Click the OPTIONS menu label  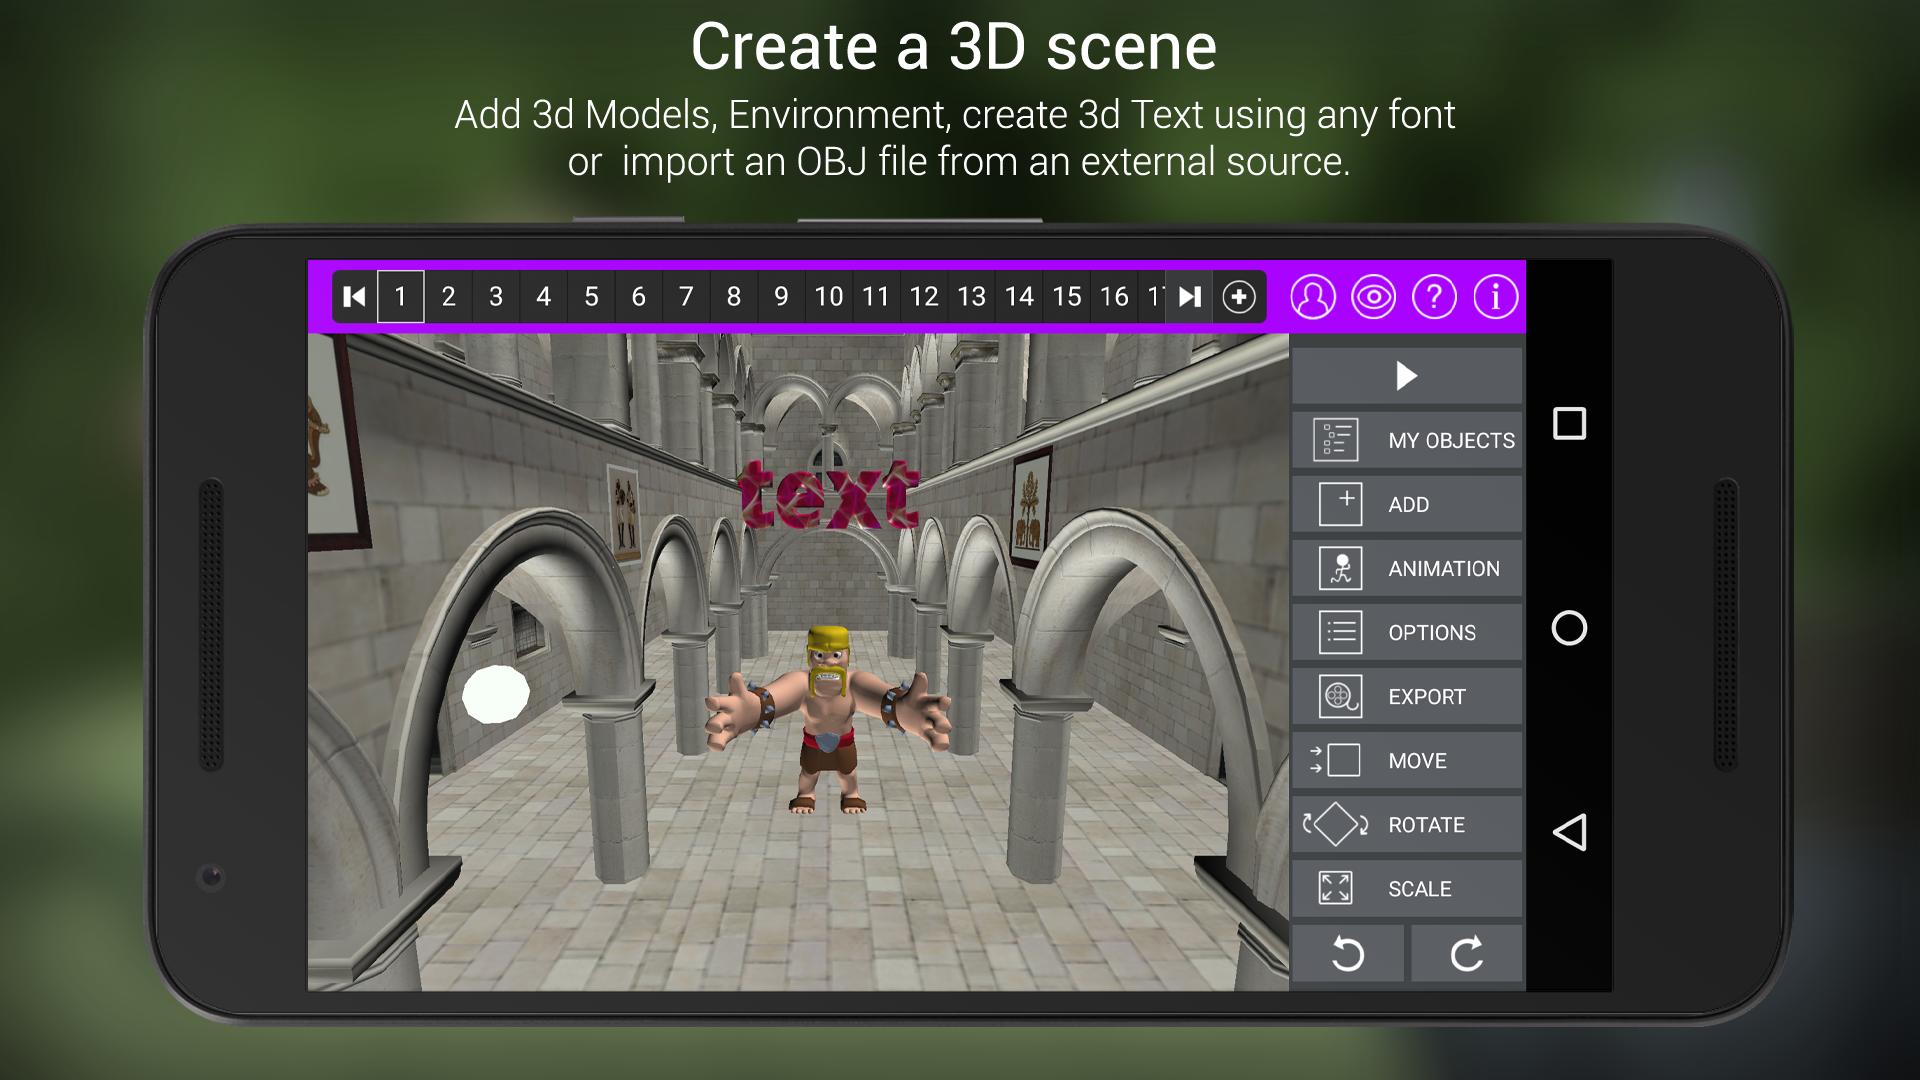1432,632
